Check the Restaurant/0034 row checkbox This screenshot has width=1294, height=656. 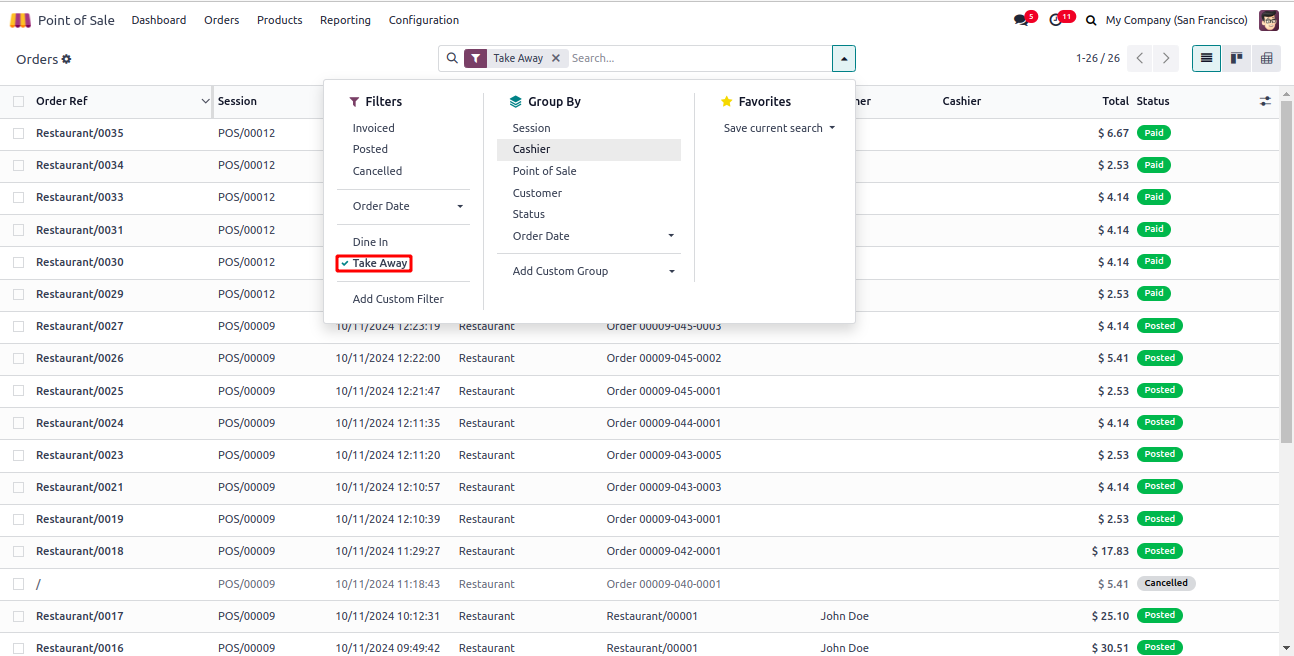19,165
